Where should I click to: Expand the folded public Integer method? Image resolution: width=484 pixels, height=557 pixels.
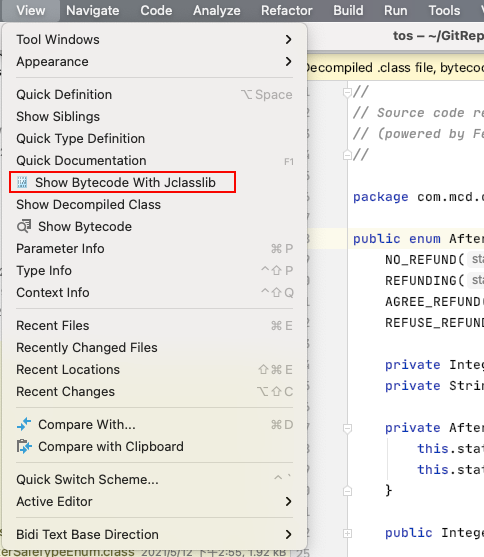[347, 533]
